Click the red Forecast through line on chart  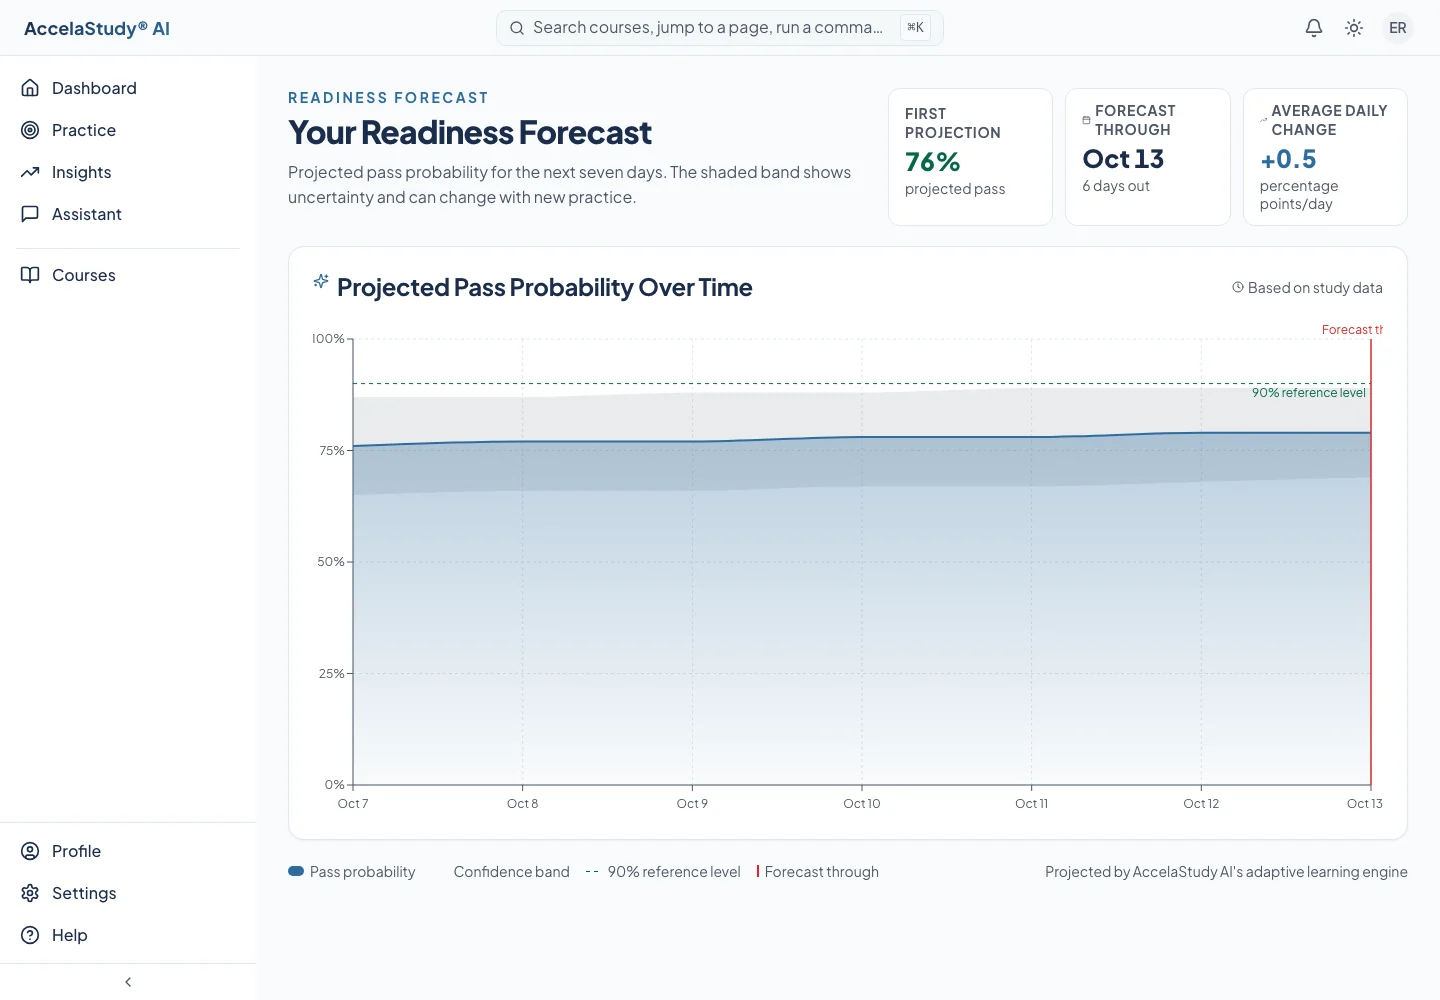1371,560
